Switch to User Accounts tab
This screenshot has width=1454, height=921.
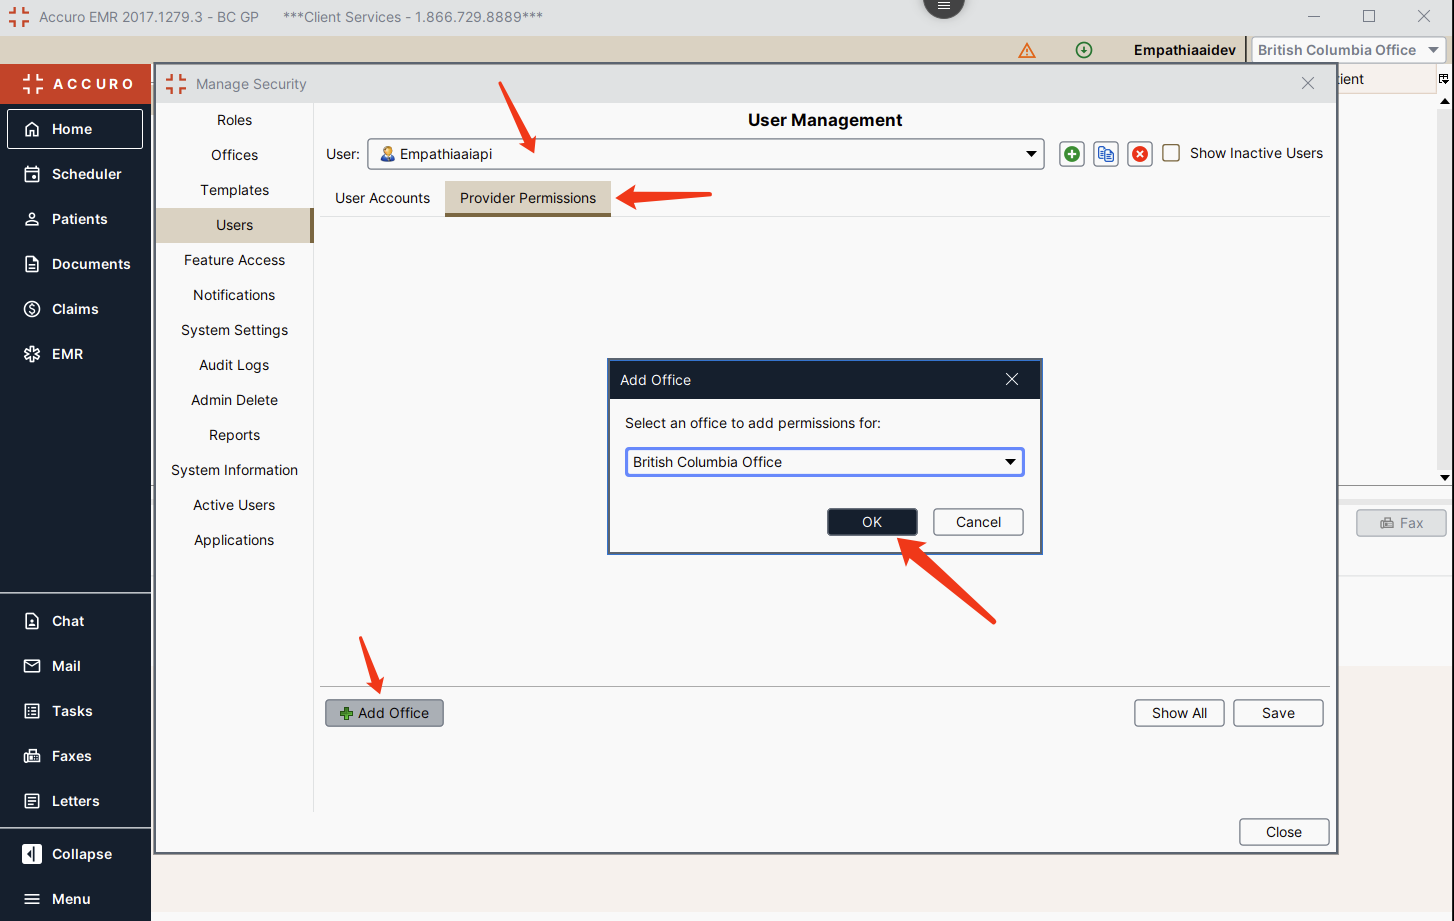tap(382, 198)
